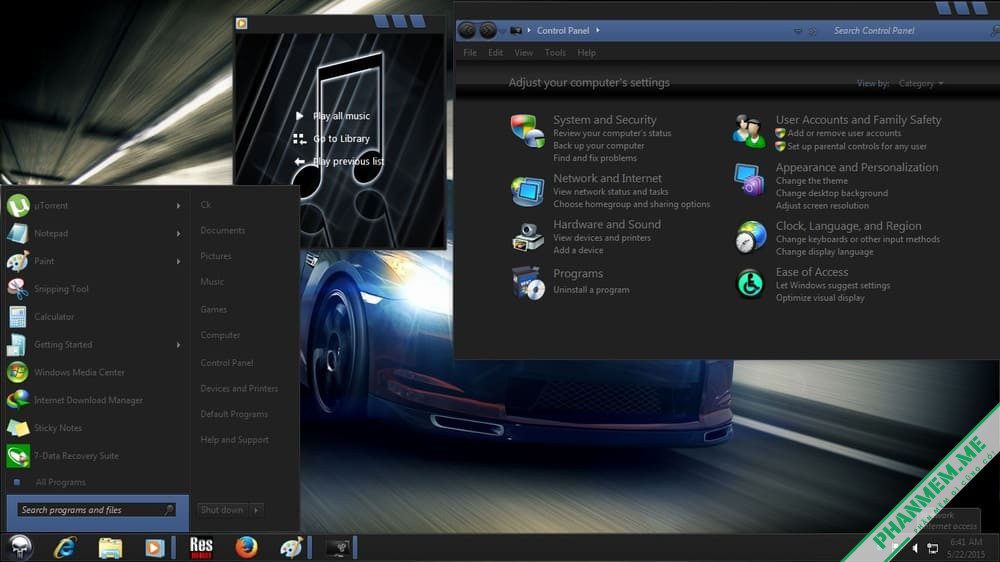Click the User Accounts and Family Safety icon
The width and height of the screenshot is (1000, 562).
click(749, 131)
